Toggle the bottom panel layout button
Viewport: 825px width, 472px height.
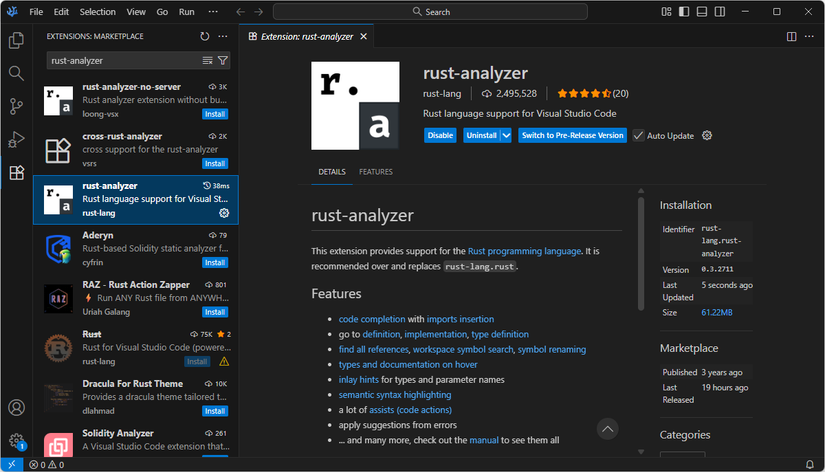[702, 12]
